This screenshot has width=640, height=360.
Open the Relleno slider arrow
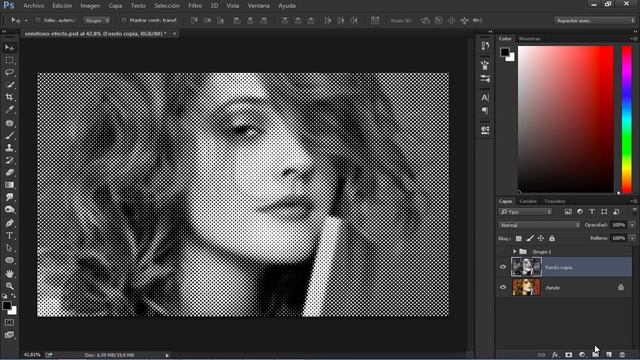[632, 238]
